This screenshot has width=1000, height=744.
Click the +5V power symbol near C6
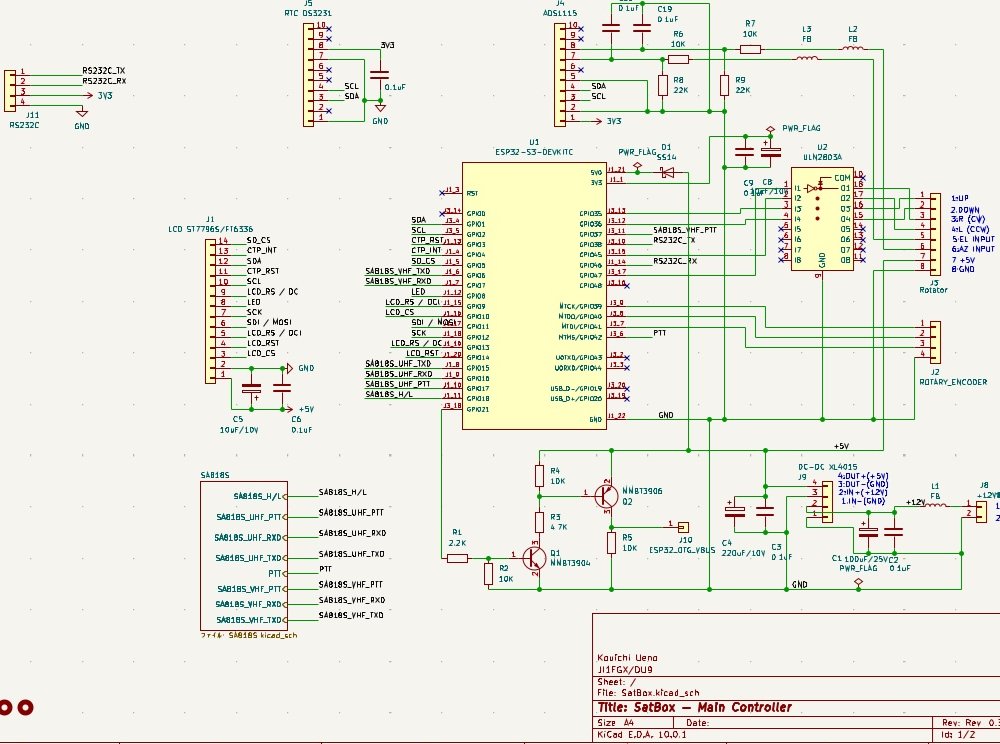click(x=290, y=409)
